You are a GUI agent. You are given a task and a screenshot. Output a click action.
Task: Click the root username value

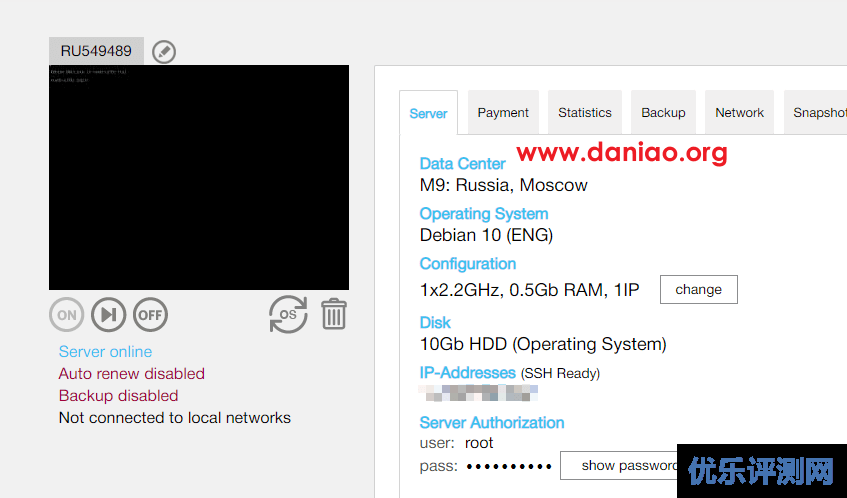(x=479, y=443)
